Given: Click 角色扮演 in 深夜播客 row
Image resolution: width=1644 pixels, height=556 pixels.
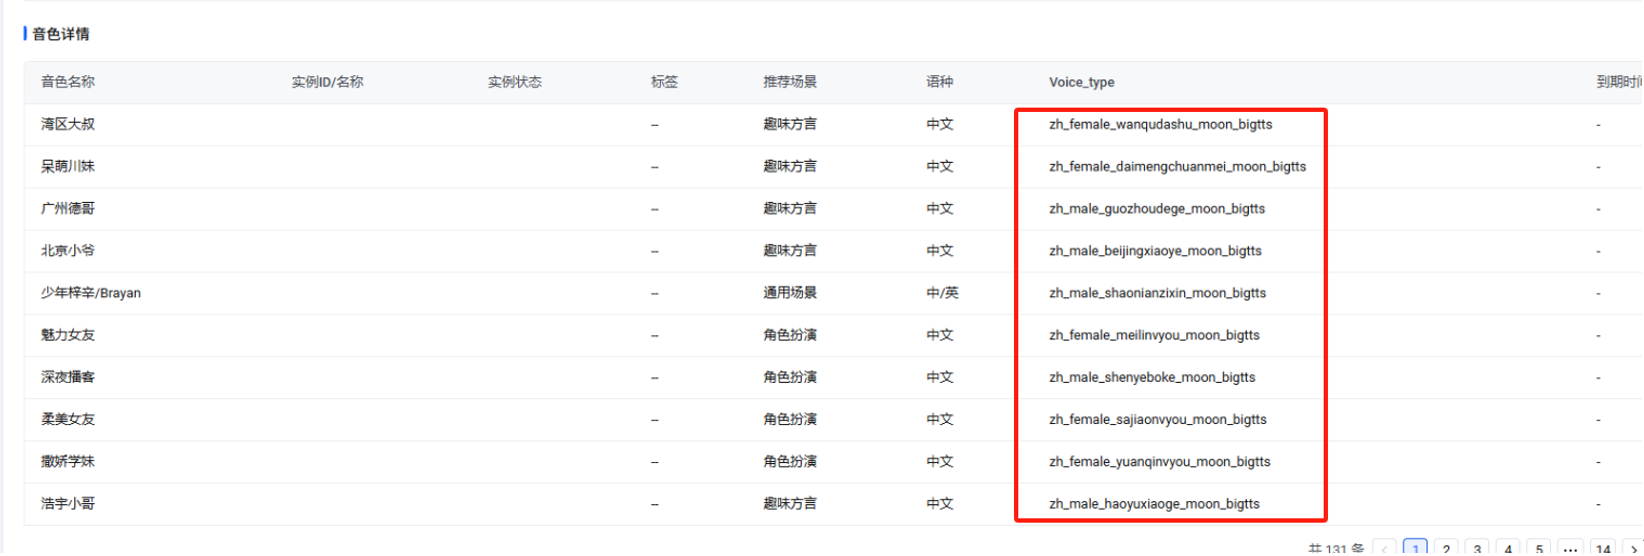Looking at the screenshot, I should click(x=790, y=377).
